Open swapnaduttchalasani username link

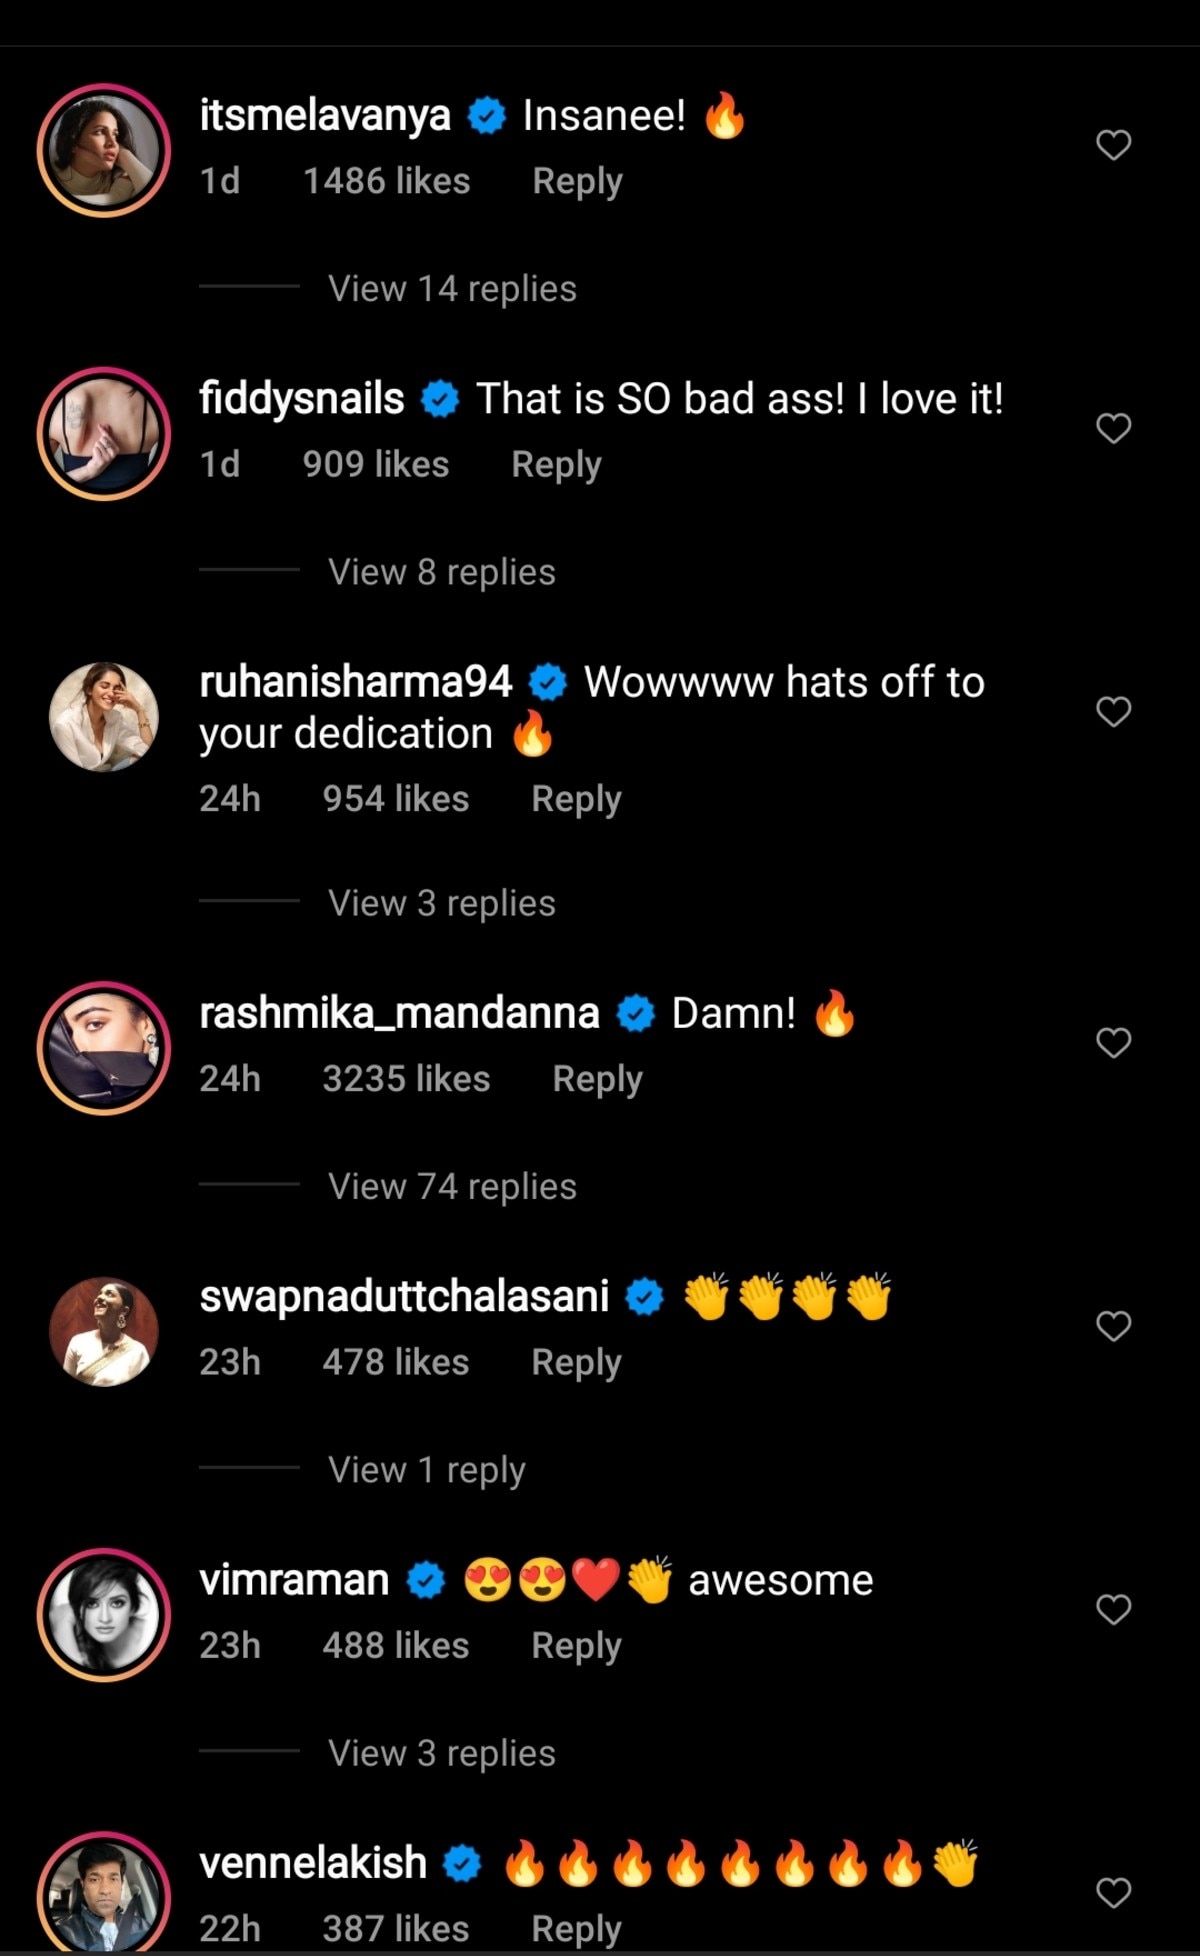404,1297
